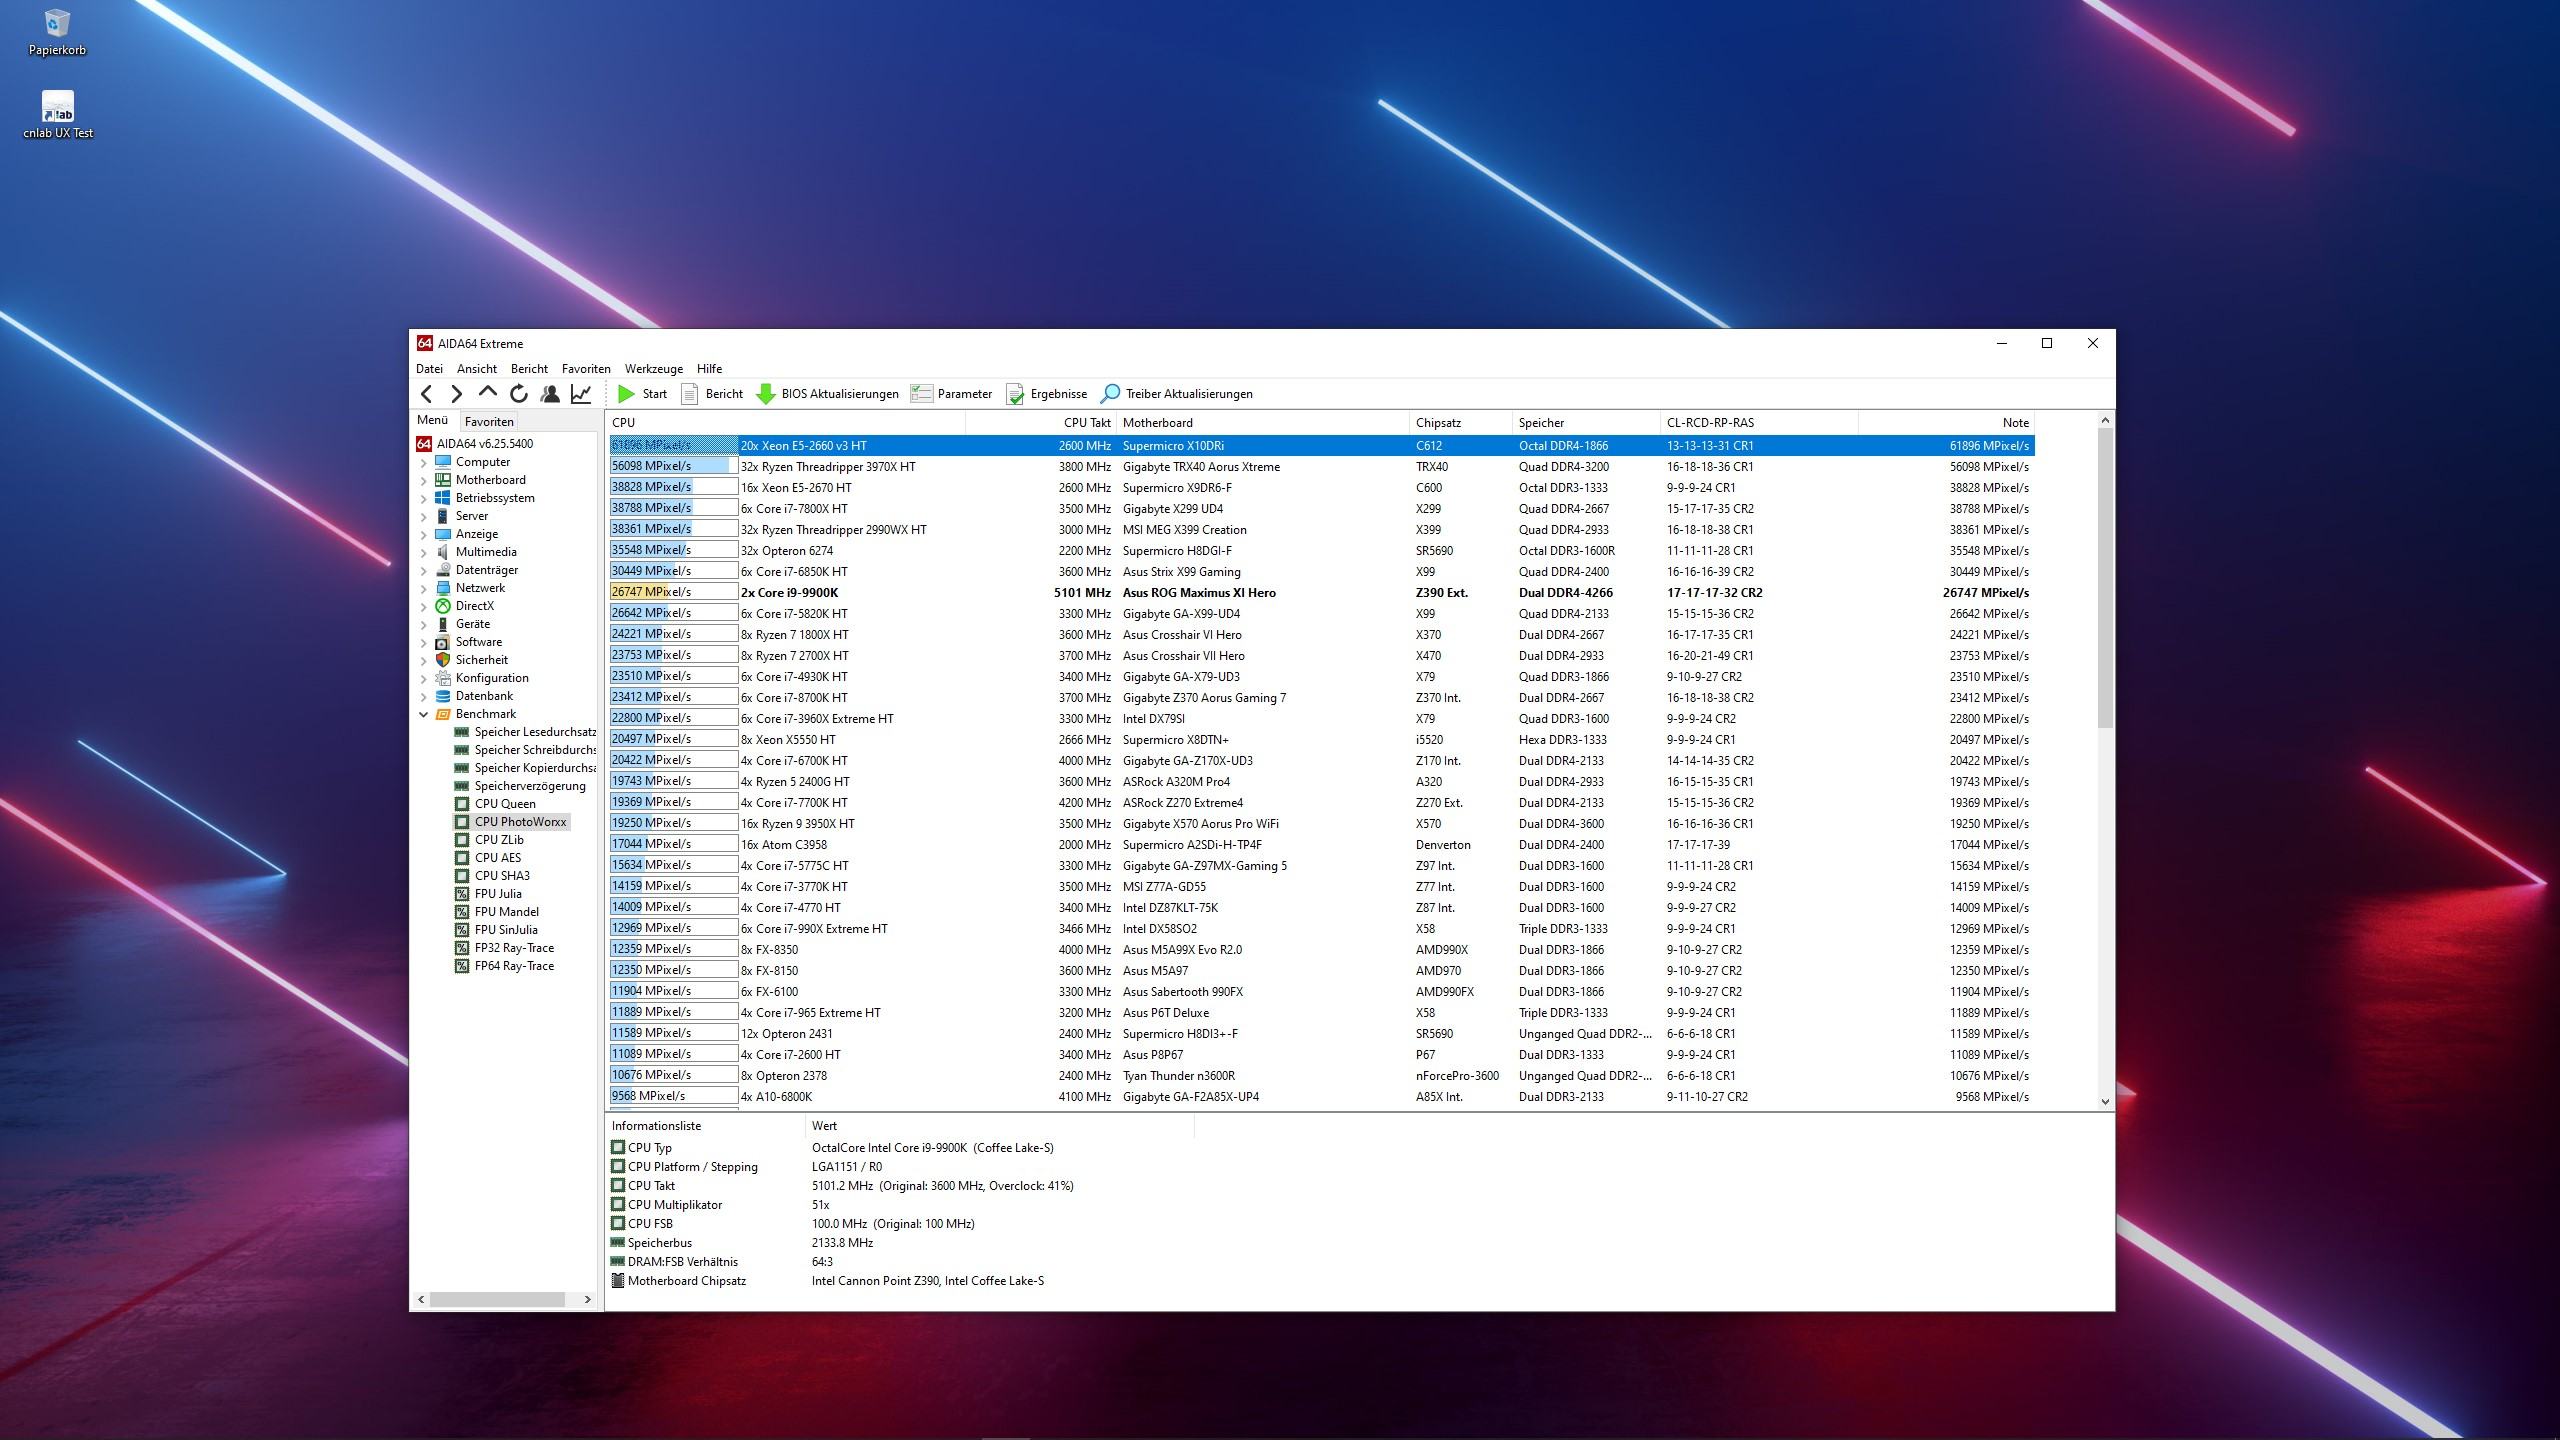Viewport: 2560px width, 1440px height.
Task: Select CPU Queen benchmark in tree
Action: [505, 804]
